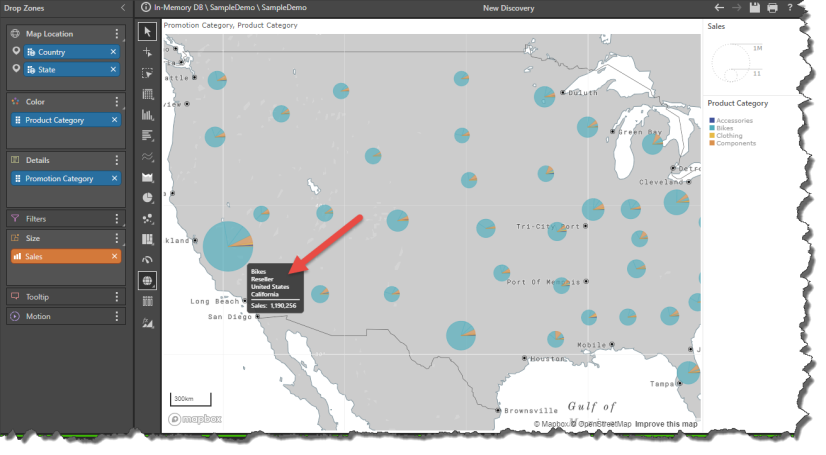This screenshot has width=826, height=455.
Task: Select the globe map visualization icon
Action: (x=147, y=281)
